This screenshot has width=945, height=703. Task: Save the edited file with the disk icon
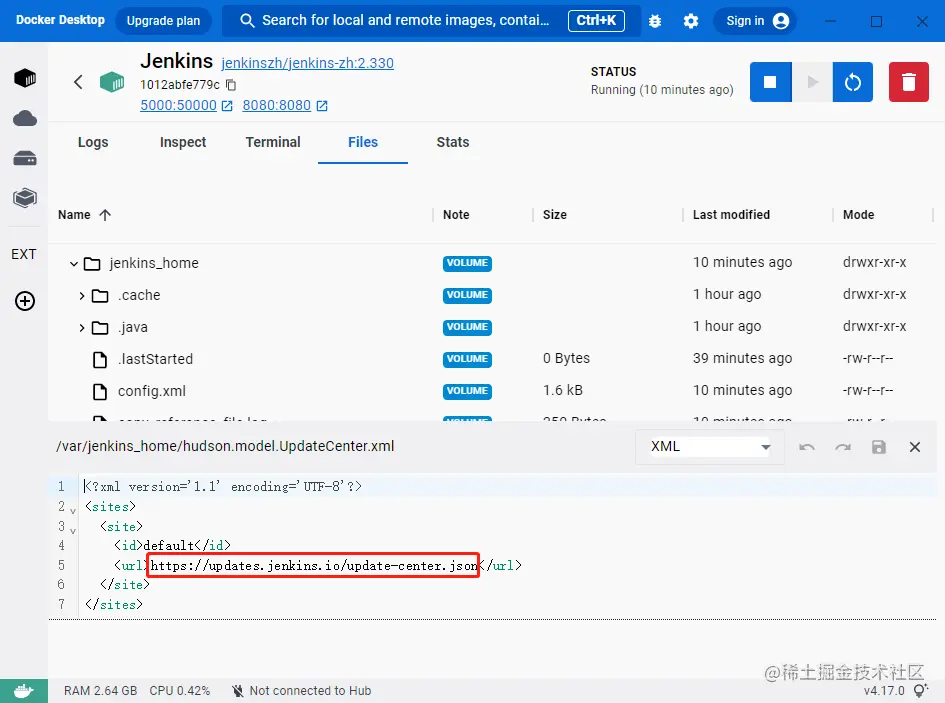(879, 447)
